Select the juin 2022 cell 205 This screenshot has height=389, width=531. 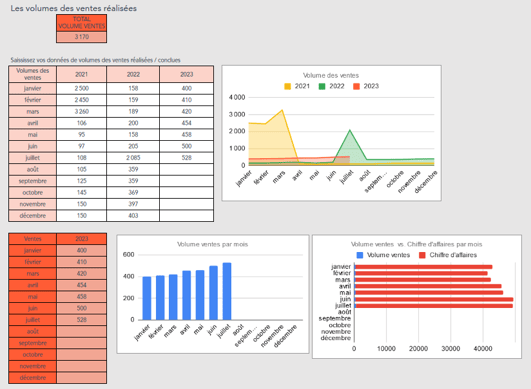point(133,146)
